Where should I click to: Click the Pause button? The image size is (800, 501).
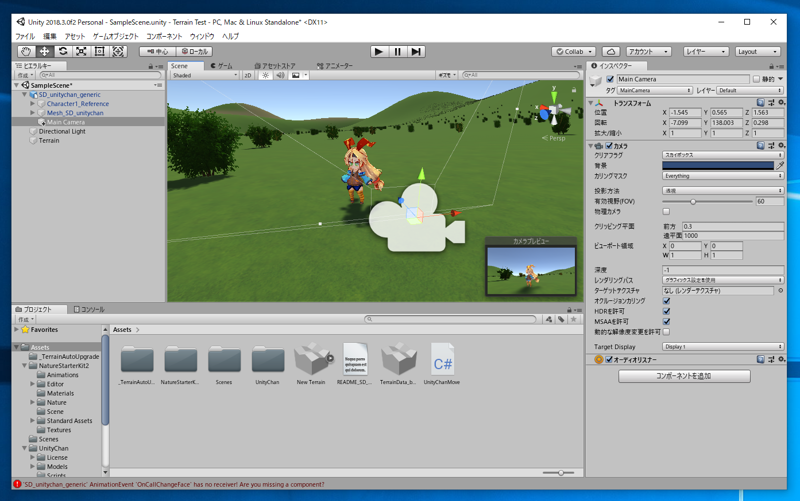point(397,52)
